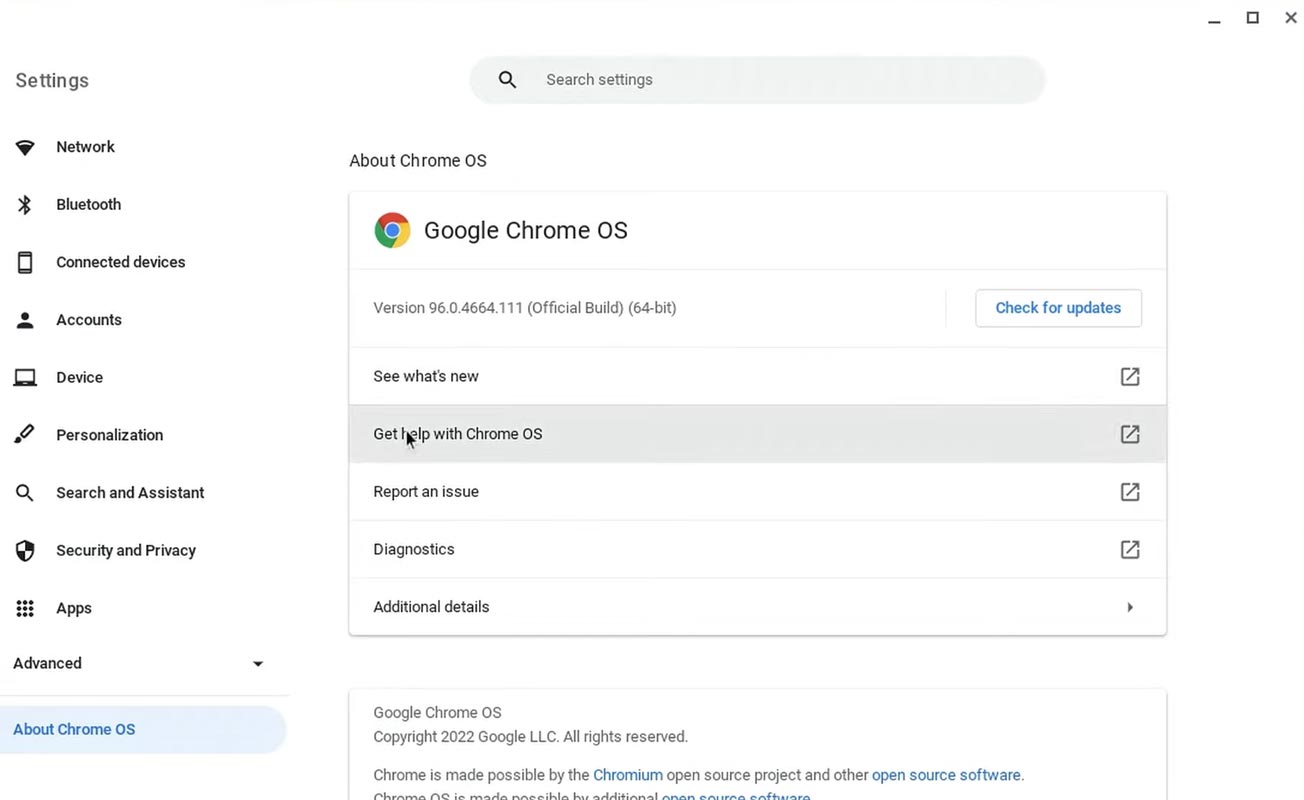The image size is (1304, 800).
Task: Go to Personalization settings
Action: pyautogui.click(x=109, y=435)
